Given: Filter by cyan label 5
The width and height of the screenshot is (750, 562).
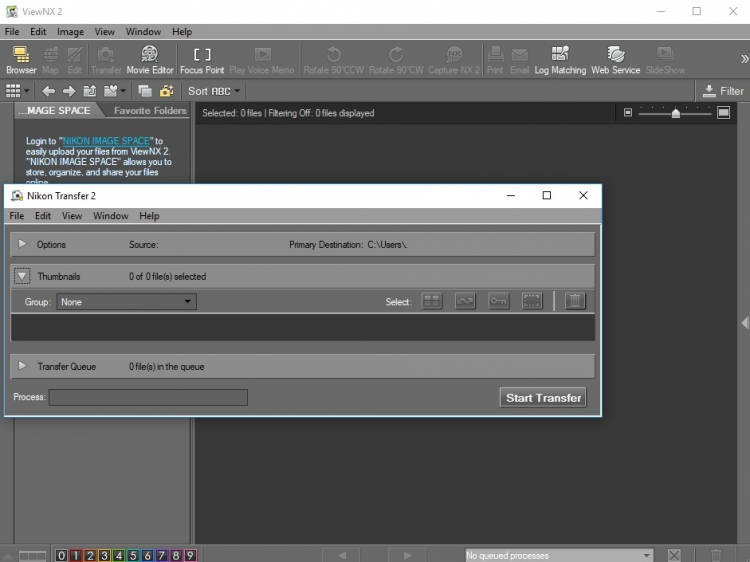Looking at the screenshot, I should [133, 555].
